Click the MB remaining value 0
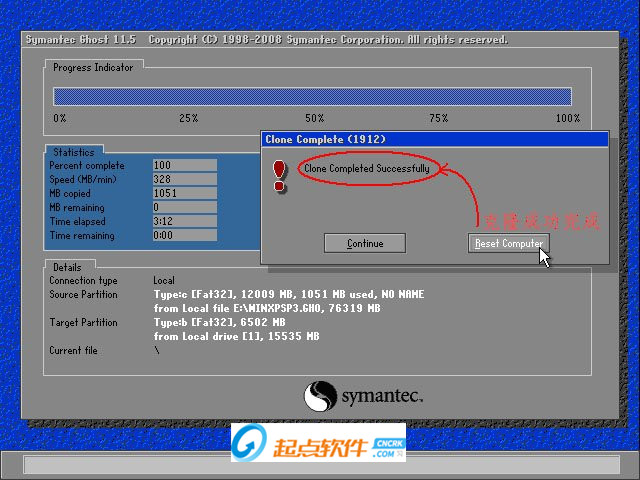Screen dimensions: 640x480 point(185,207)
